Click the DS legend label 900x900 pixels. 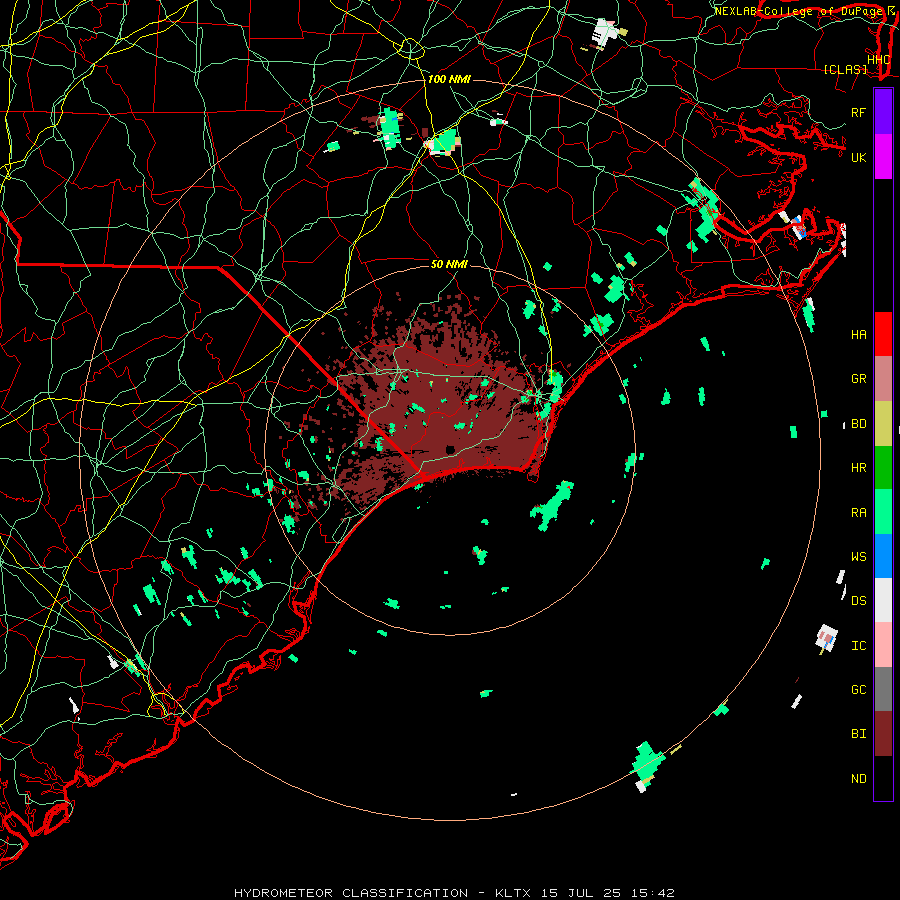858,601
